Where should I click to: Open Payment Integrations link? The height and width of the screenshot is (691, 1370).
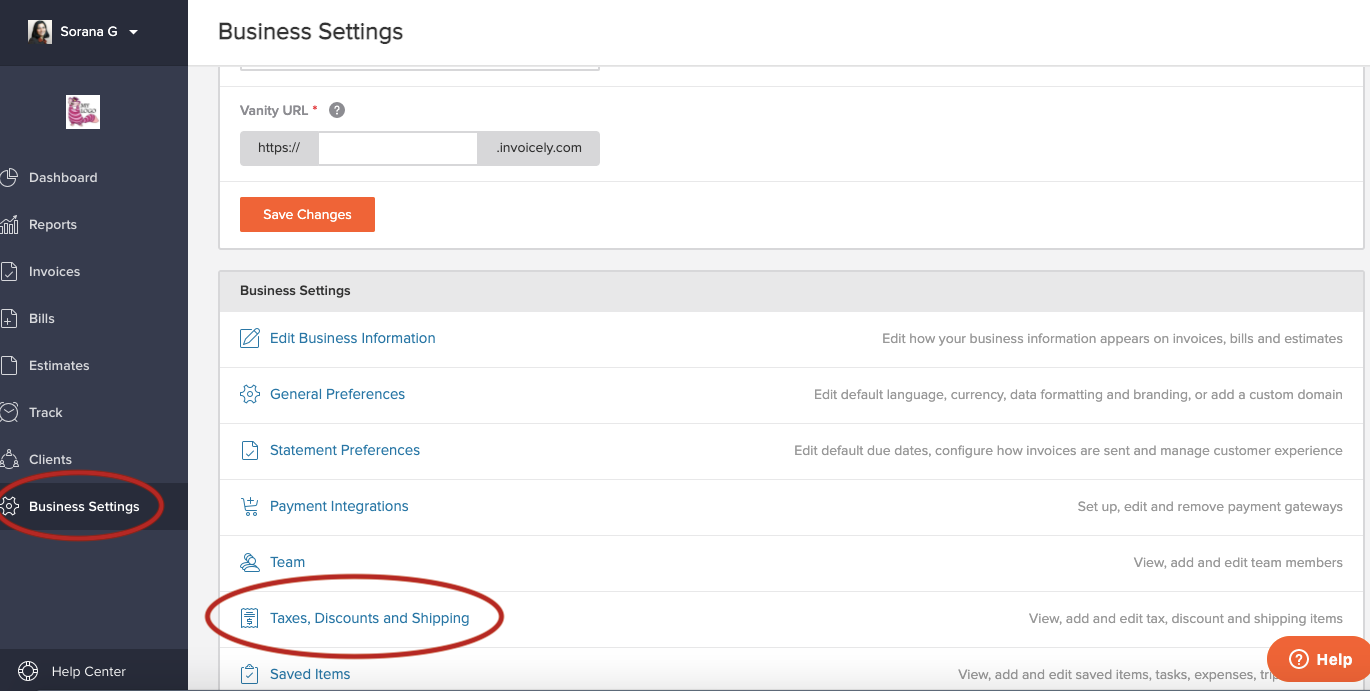coord(339,506)
